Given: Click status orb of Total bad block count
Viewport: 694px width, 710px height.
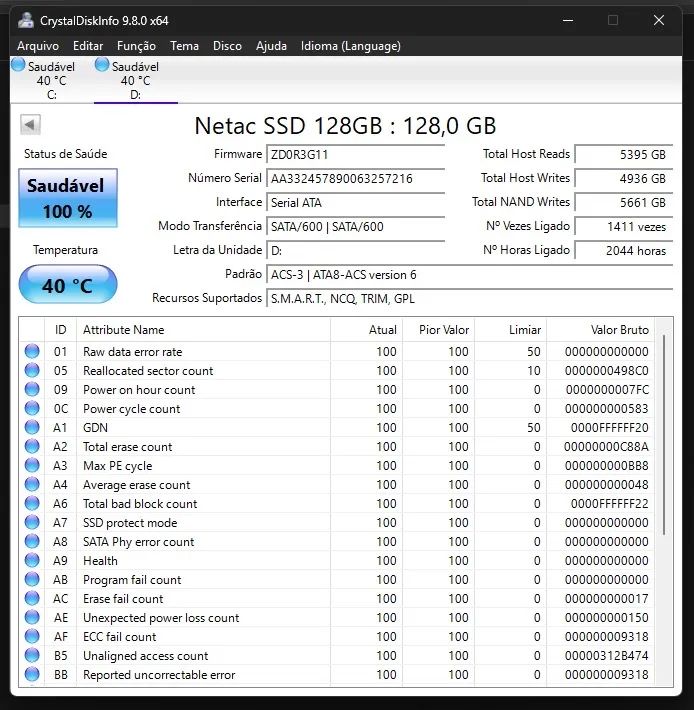Looking at the screenshot, I should click(x=32, y=504).
